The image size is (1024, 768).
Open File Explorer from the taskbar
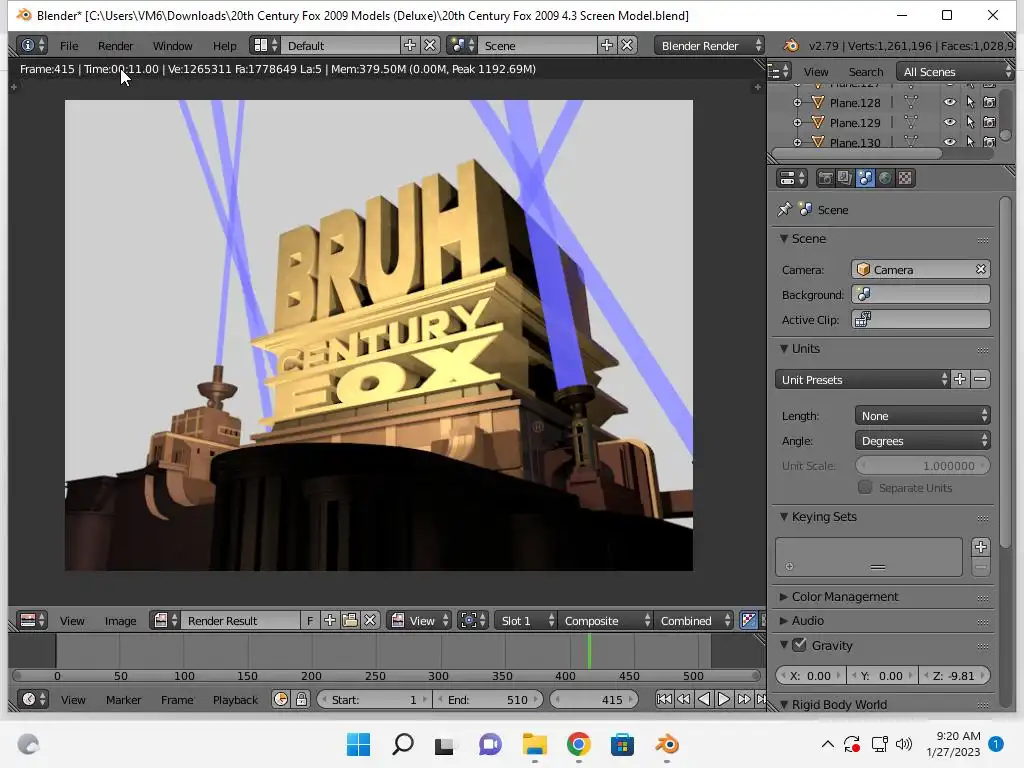(535, 744)
